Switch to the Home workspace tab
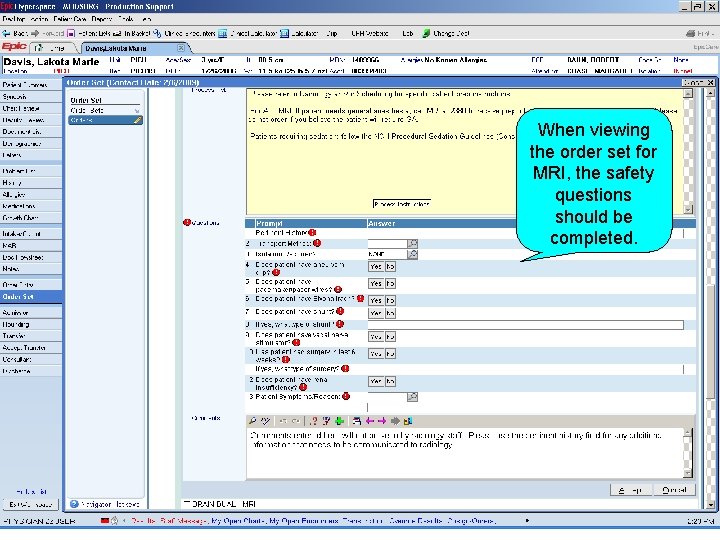The width and height of the screenshot is (720, 540). coord(52,48)
